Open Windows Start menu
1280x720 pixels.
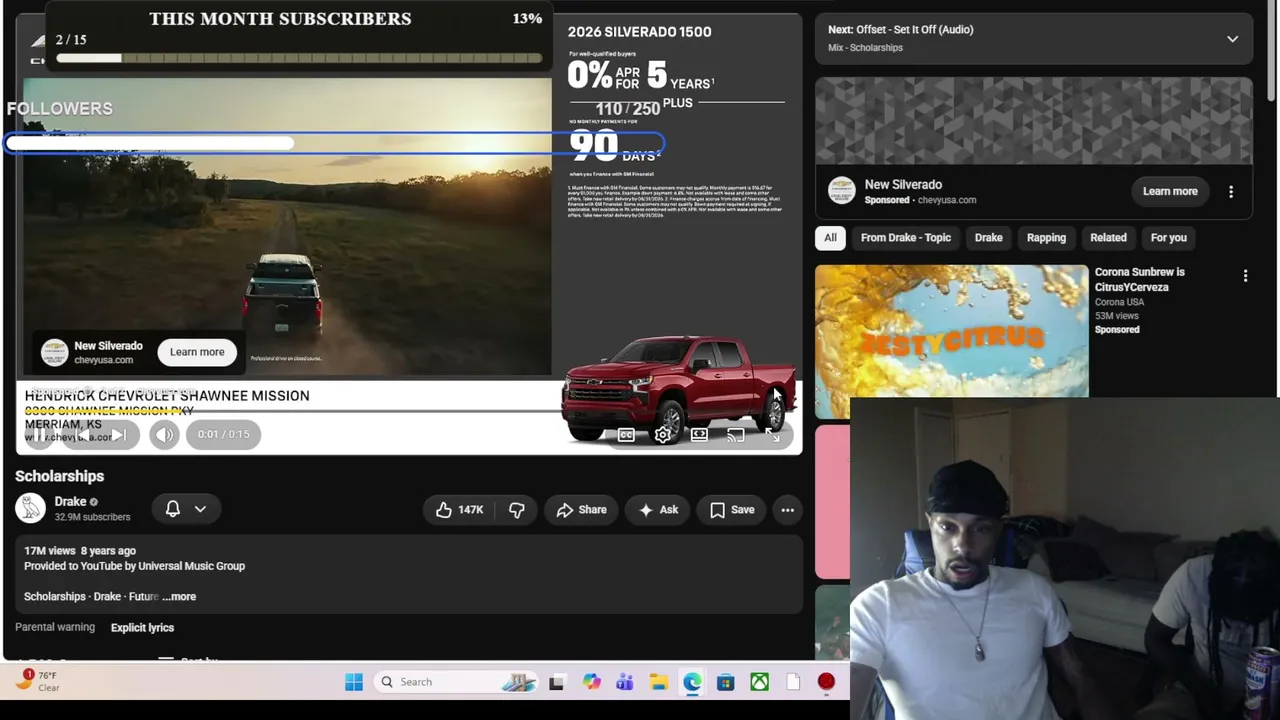[354, 682]
